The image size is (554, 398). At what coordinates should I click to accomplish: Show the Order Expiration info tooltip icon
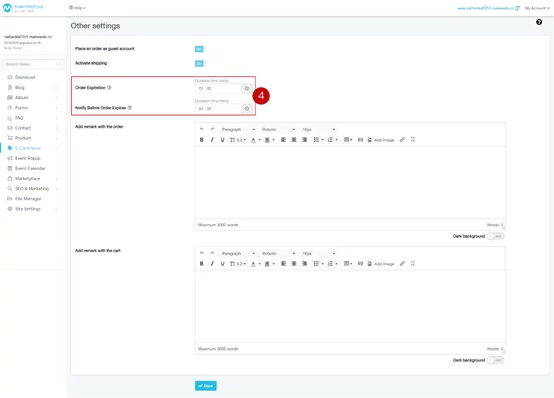(x=109, y=88)
